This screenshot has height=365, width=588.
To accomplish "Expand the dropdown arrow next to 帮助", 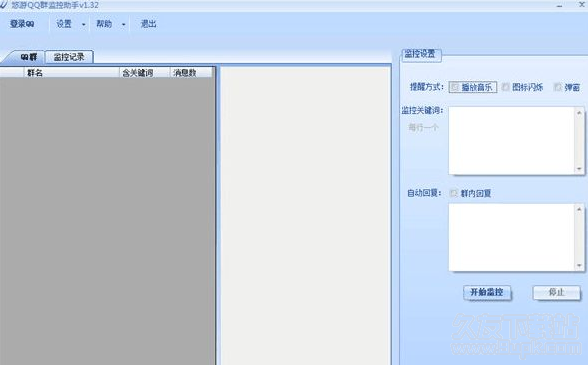I will coord(123,24).
